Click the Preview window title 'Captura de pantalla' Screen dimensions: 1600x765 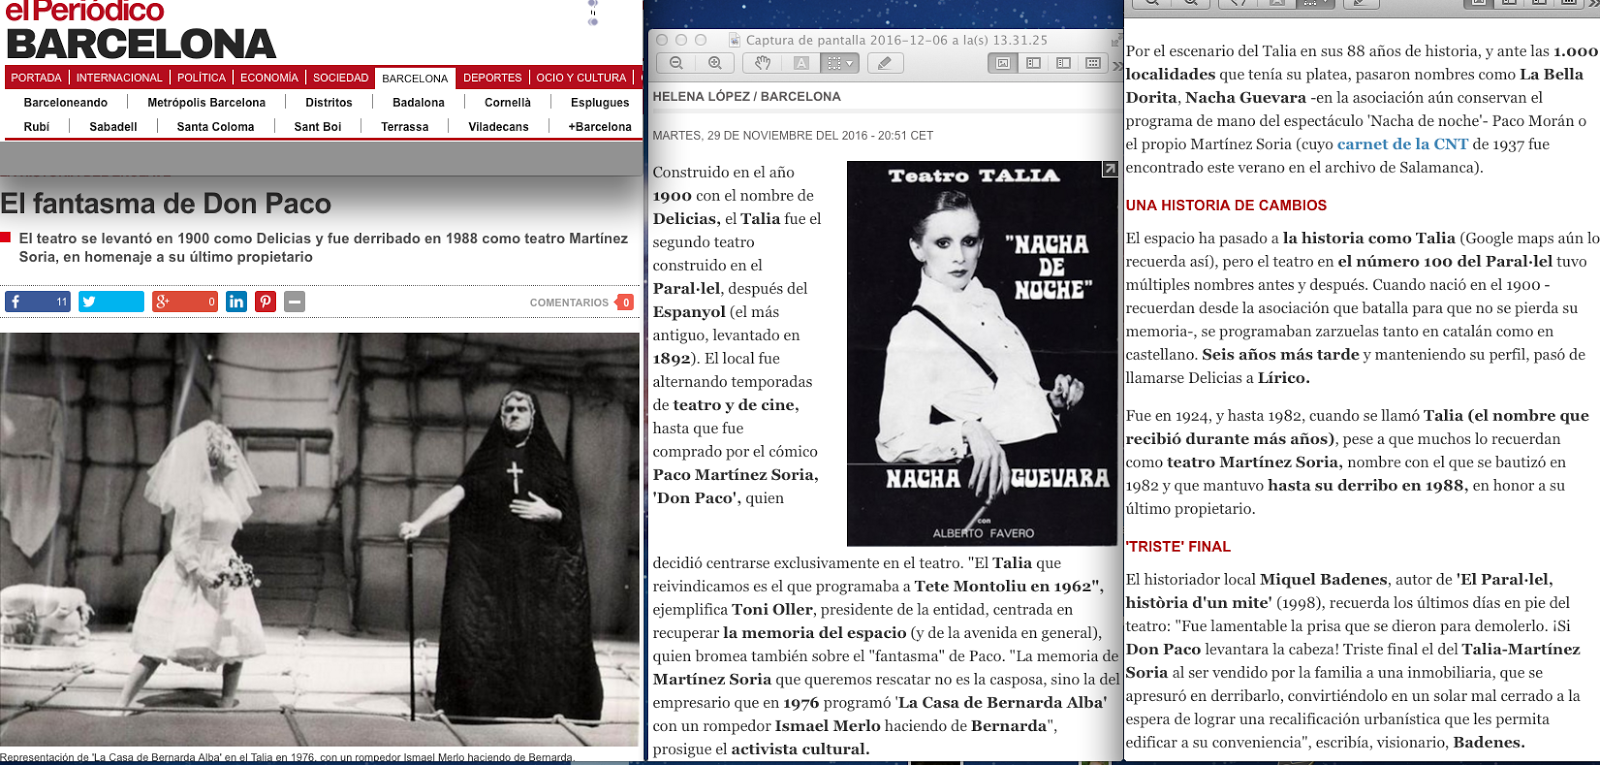896,40
